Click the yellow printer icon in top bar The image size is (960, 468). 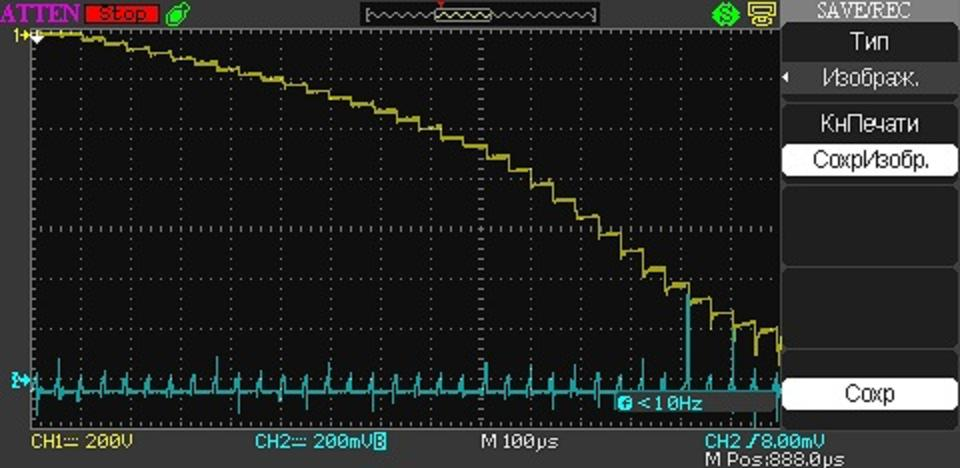point(761,14)
